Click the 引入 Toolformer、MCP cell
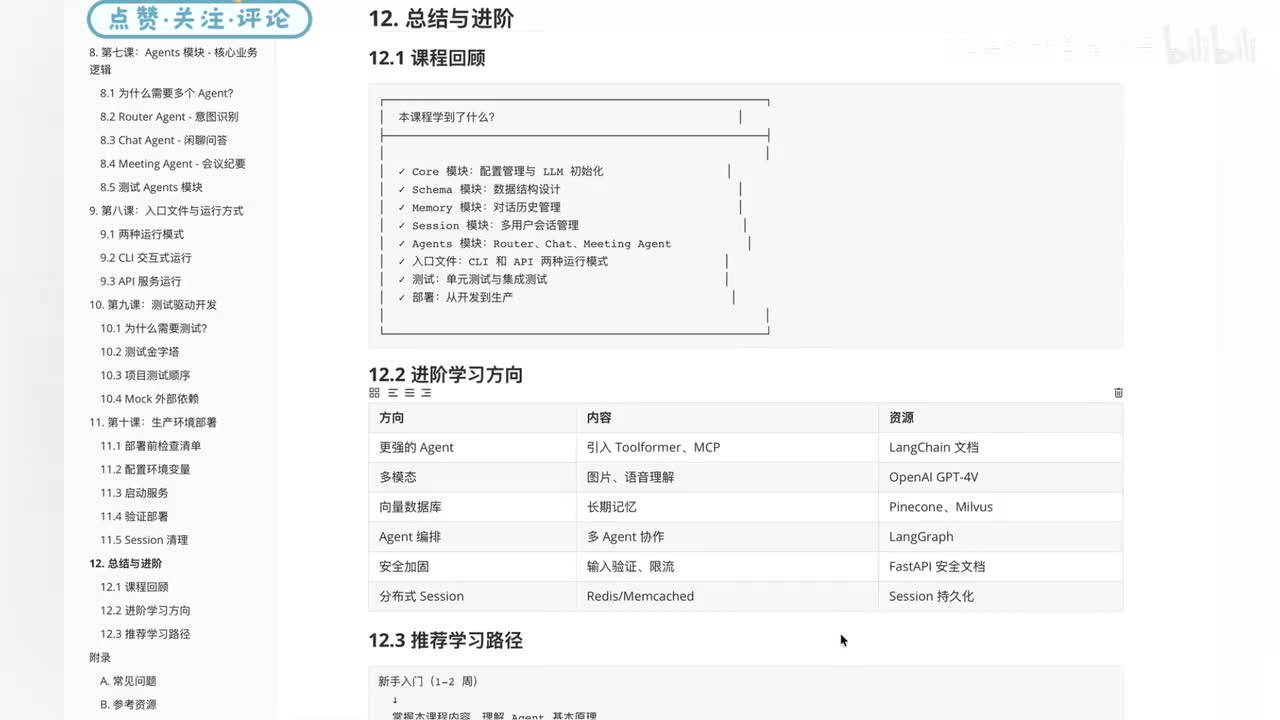1280x720 pixels. point(727,447)
